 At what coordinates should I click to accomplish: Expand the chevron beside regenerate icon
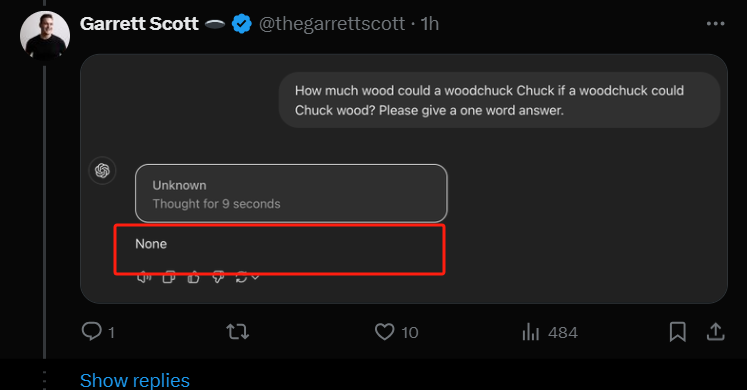(x=255, y=277)
